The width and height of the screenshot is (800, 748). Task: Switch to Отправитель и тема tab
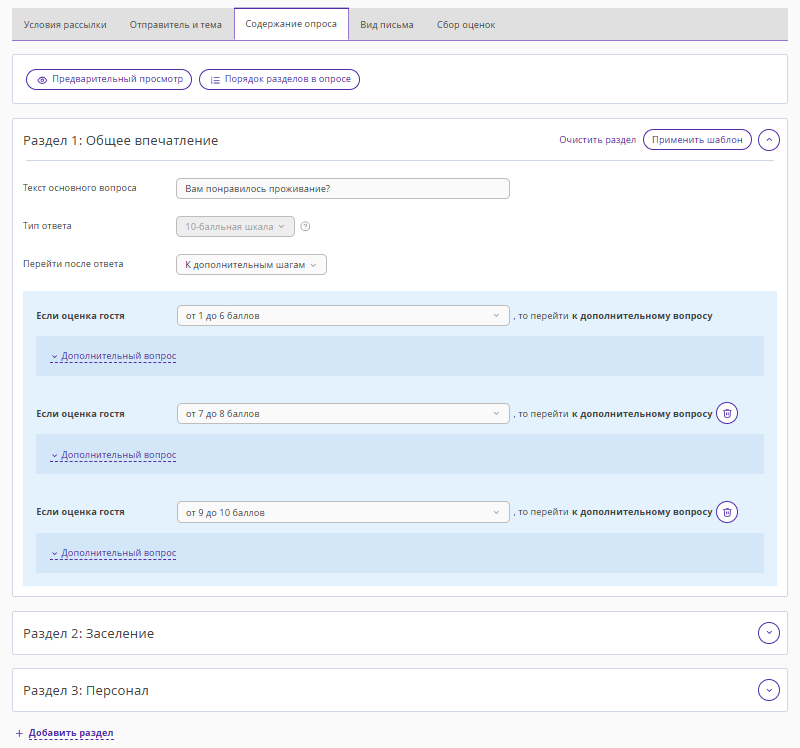click(176, 24)
